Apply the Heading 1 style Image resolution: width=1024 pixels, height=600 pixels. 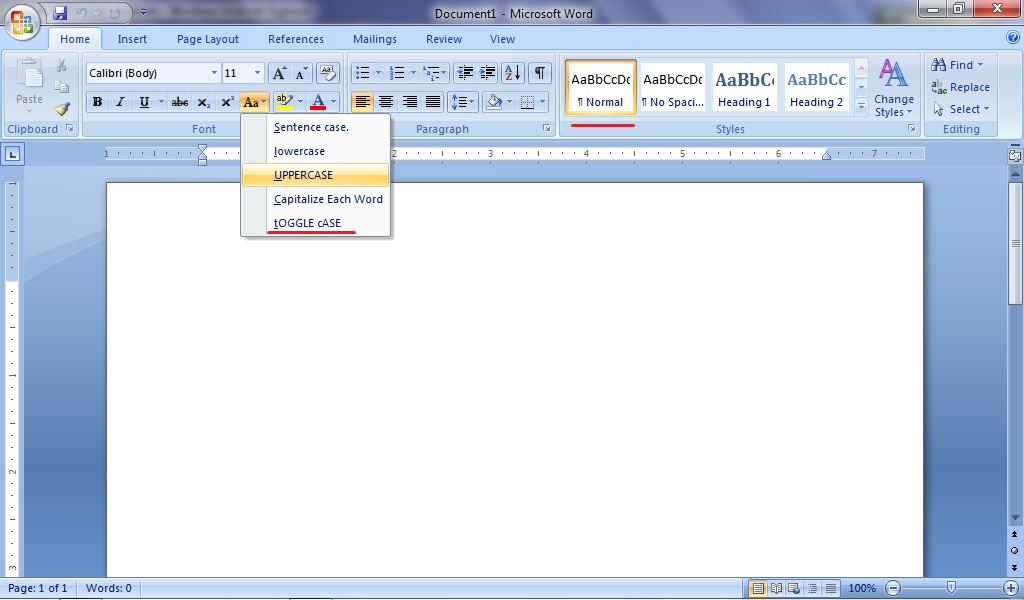[x=744, y=87]
